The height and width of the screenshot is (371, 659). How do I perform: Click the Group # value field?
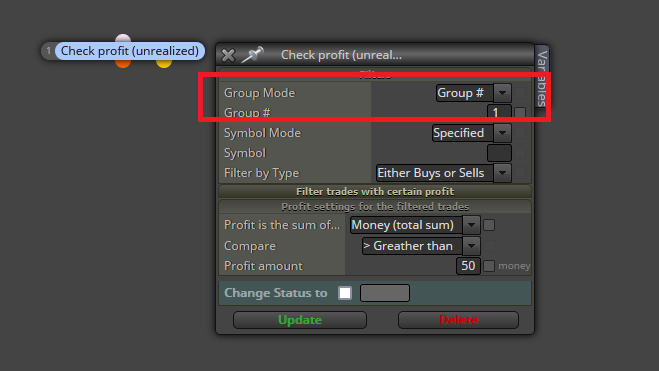[499, 112]
